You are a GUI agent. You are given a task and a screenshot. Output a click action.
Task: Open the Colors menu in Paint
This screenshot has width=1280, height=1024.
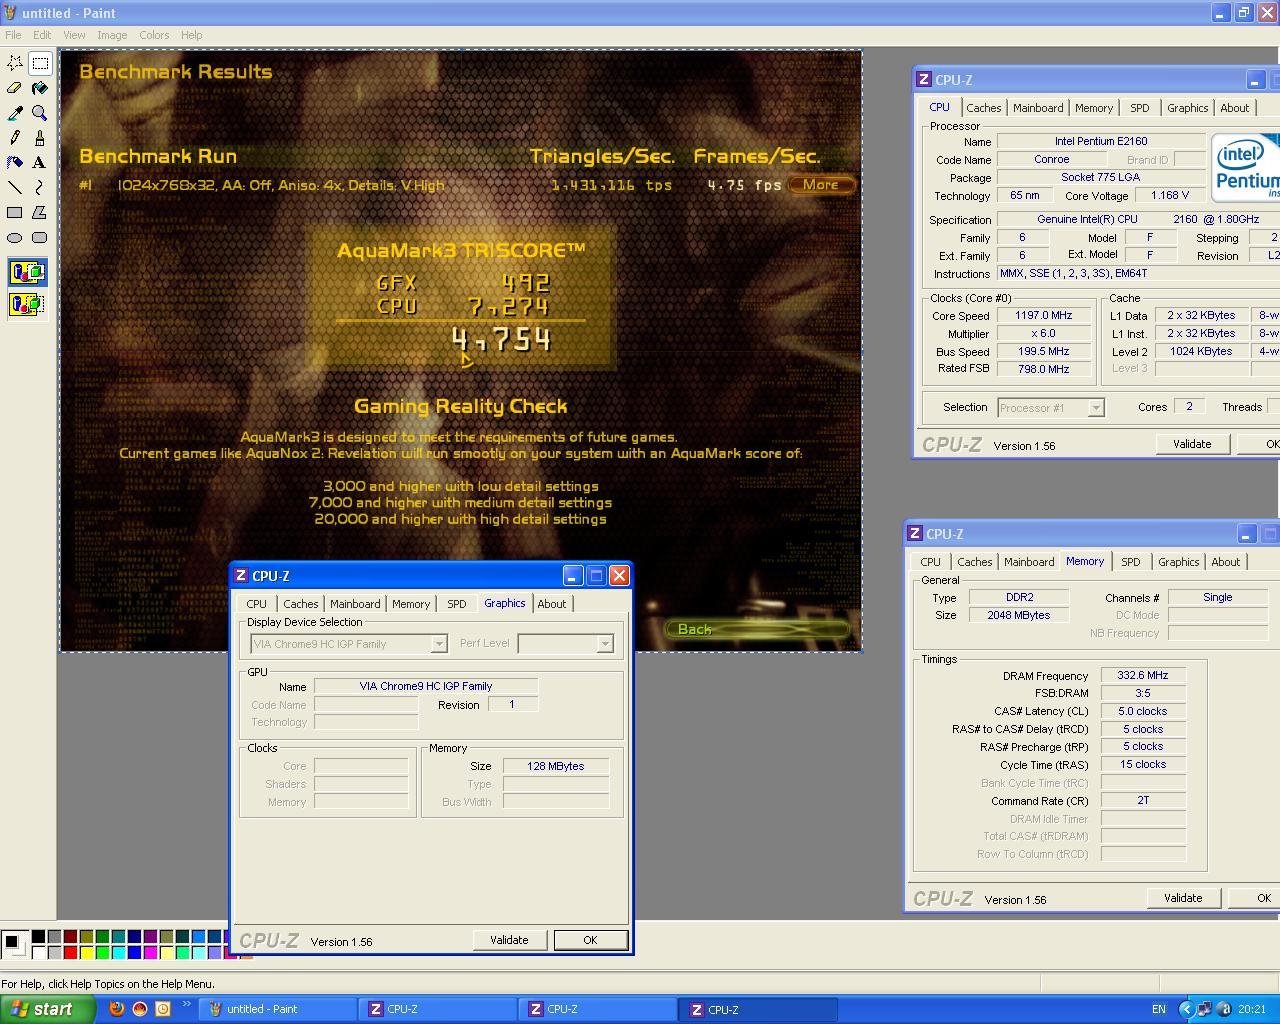[154, 35]
